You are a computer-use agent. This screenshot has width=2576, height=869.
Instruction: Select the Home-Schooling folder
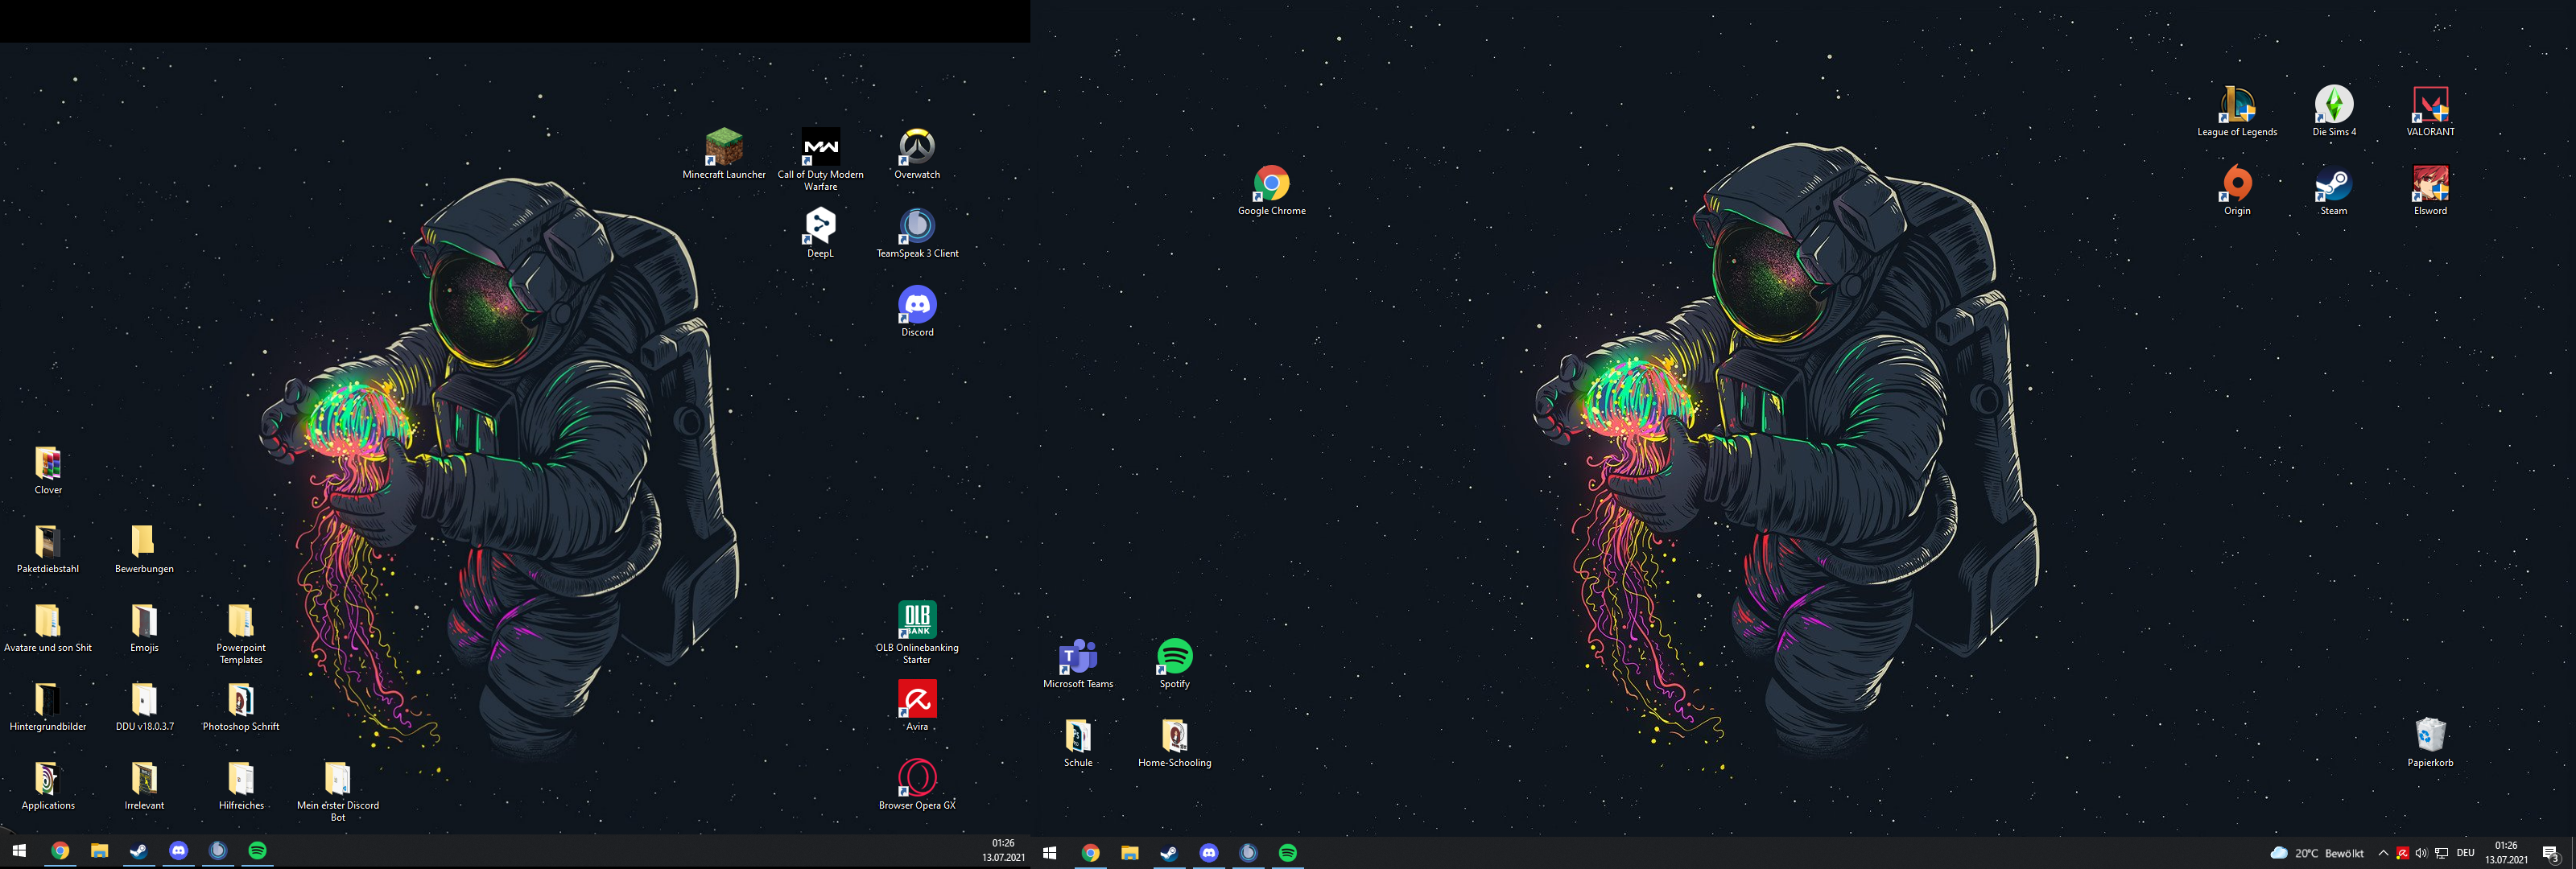pos(1175,743)
